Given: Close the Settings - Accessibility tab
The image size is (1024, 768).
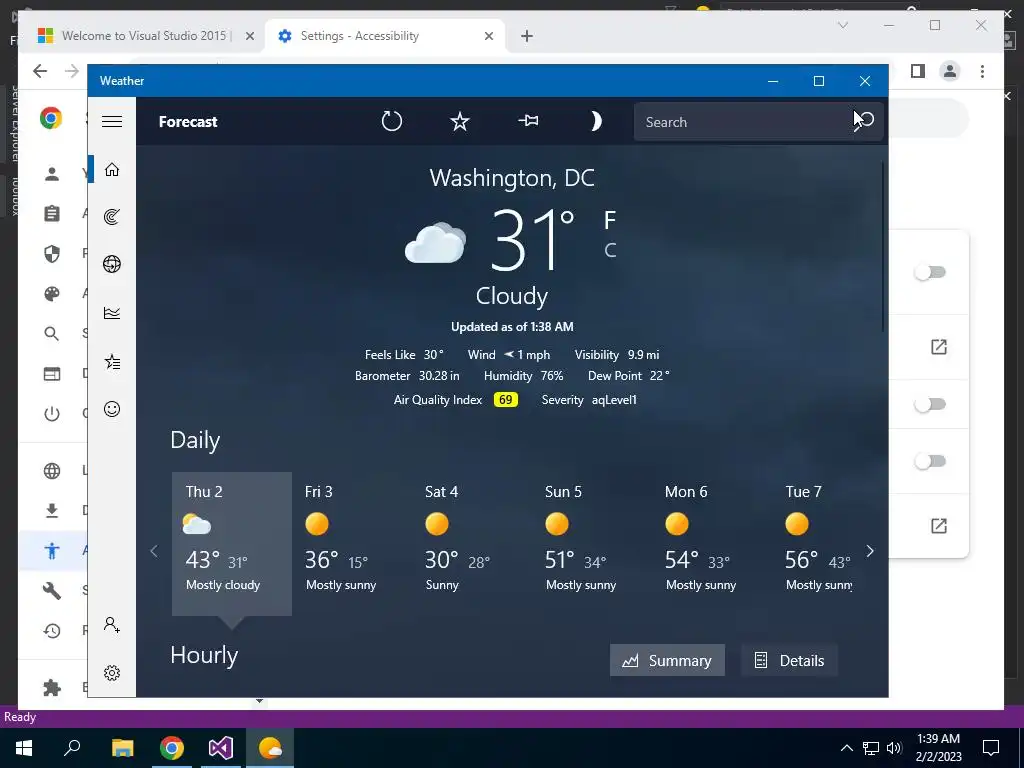Looking at the screenshot, I should point(488,37).
